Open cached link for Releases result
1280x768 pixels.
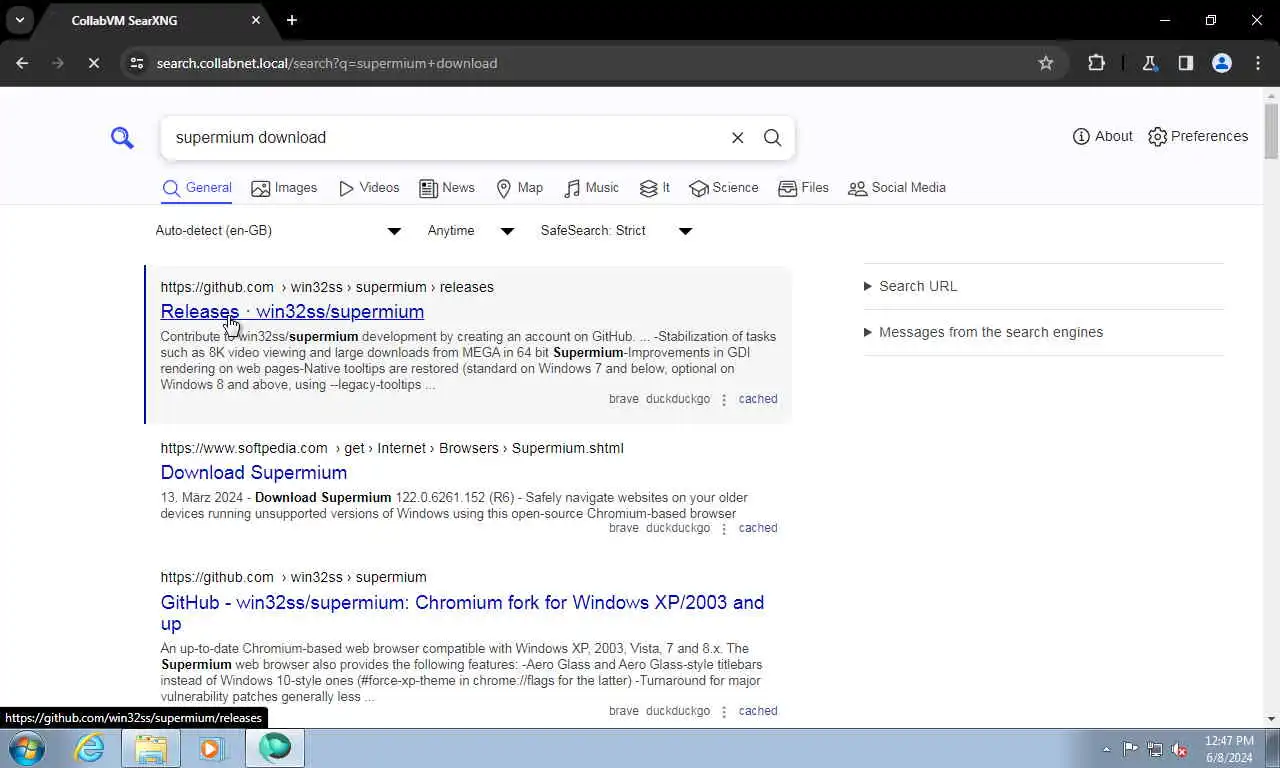(758, 399)
